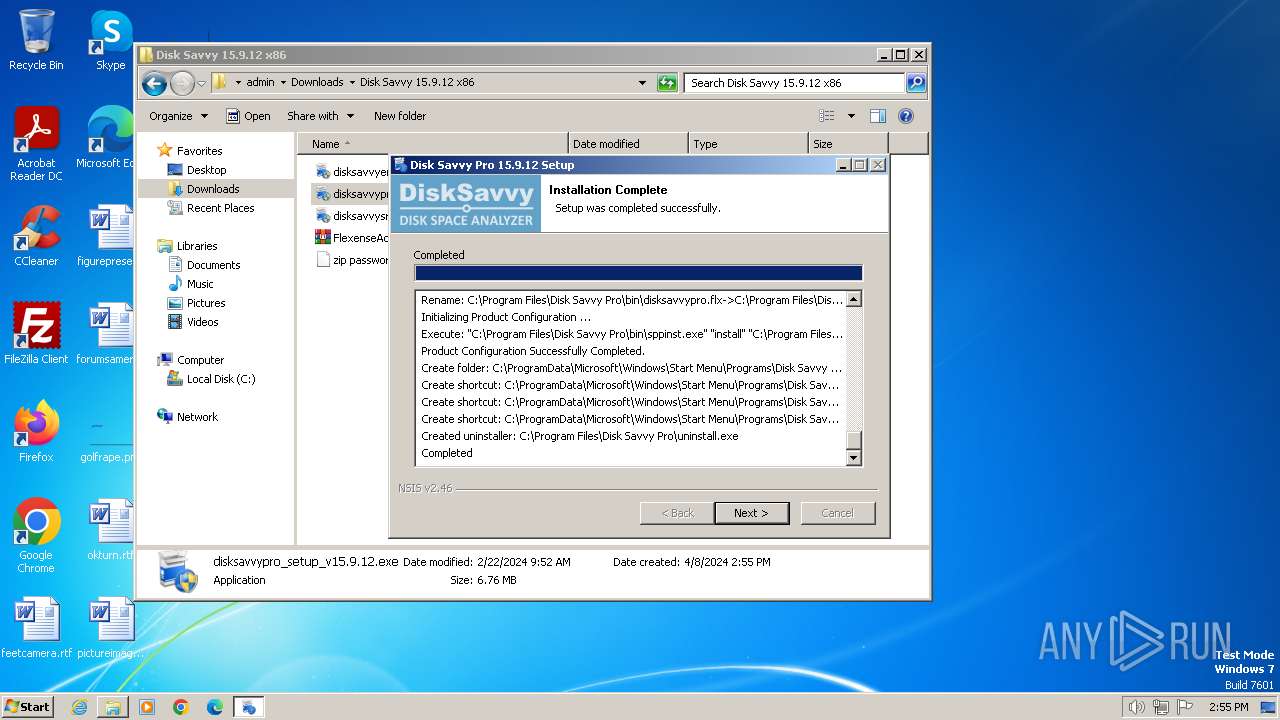Select Pictures library
Image resolution: width=1280 pixels, height=720 pixels.
pos(206,303)
